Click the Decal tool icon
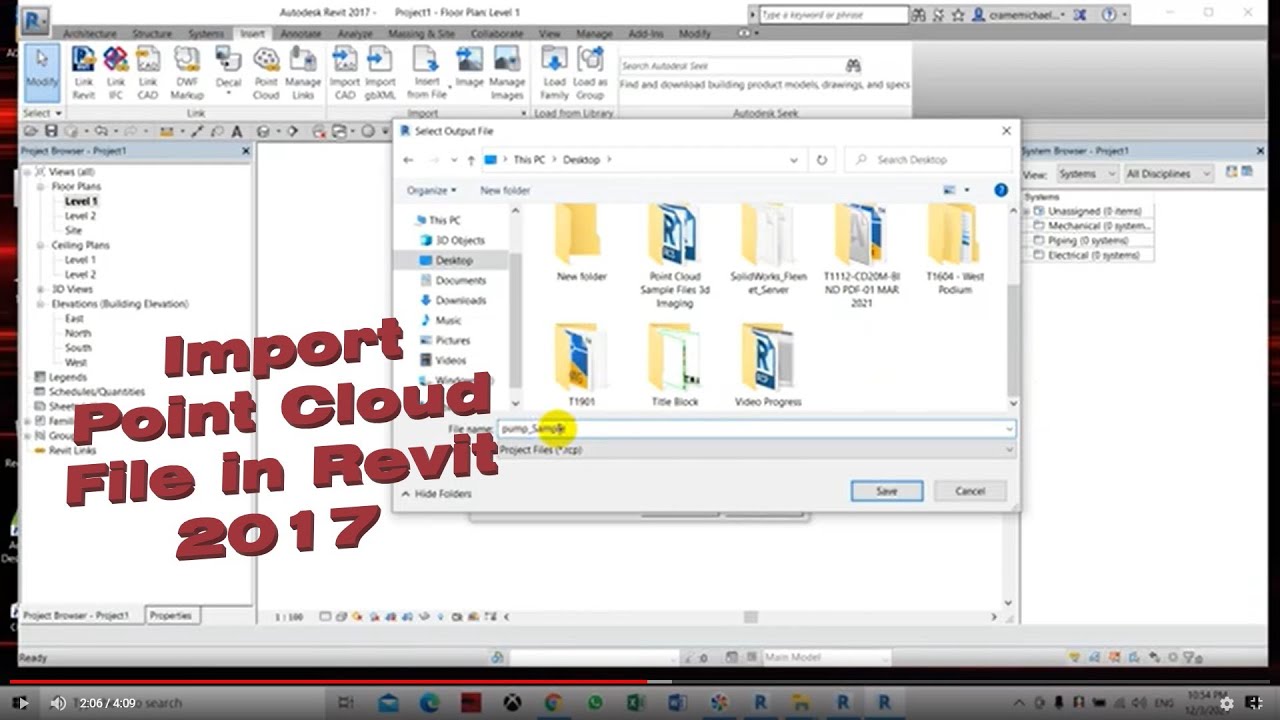Screen dimensions: 1280x720 click(229, 72)
